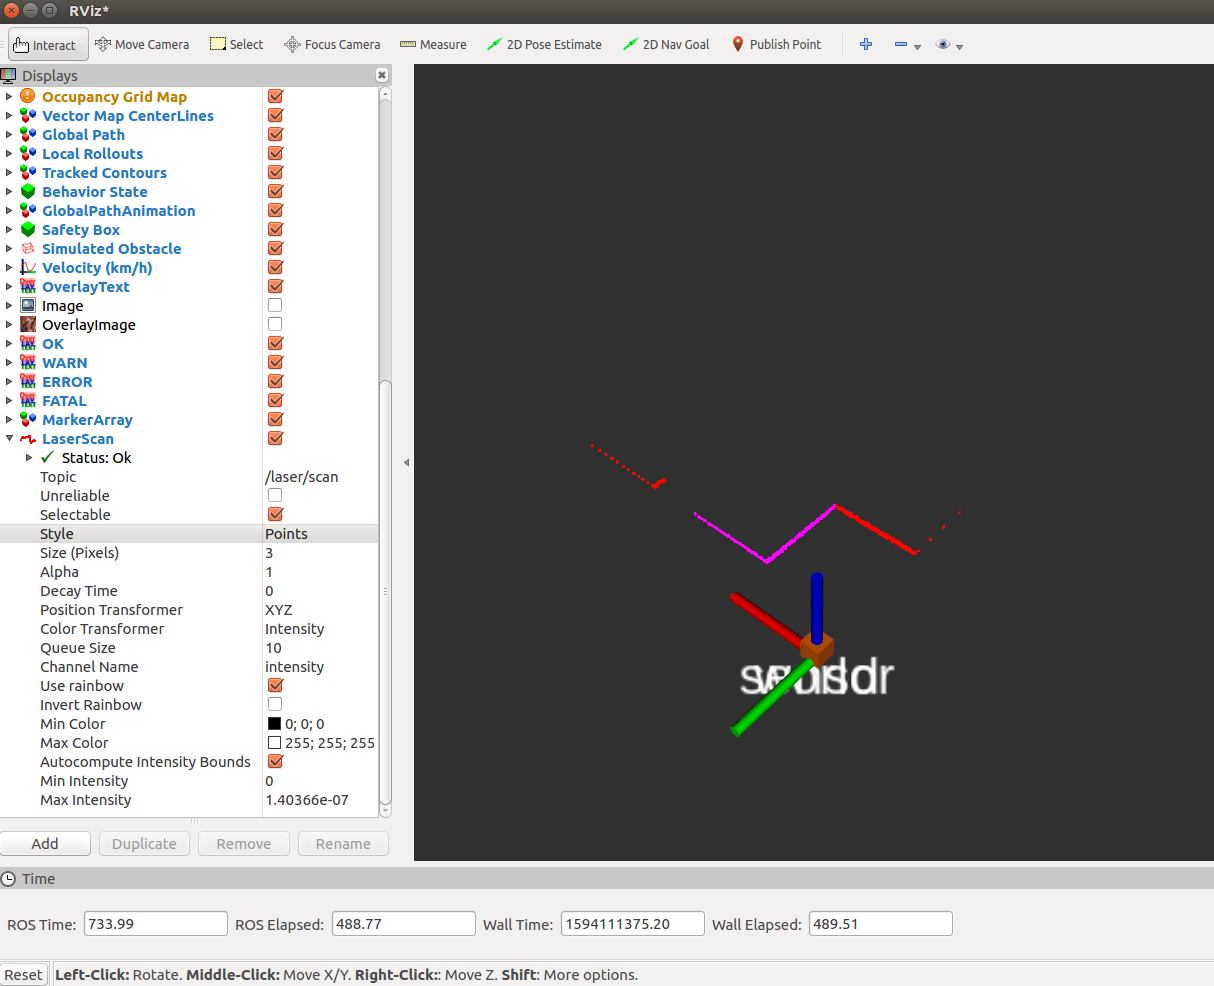Uncheck Autocompute Intensity Bounds
The height and width of the screenshot is (986, 1214).
pyautogui.click(x=275, y=762)
